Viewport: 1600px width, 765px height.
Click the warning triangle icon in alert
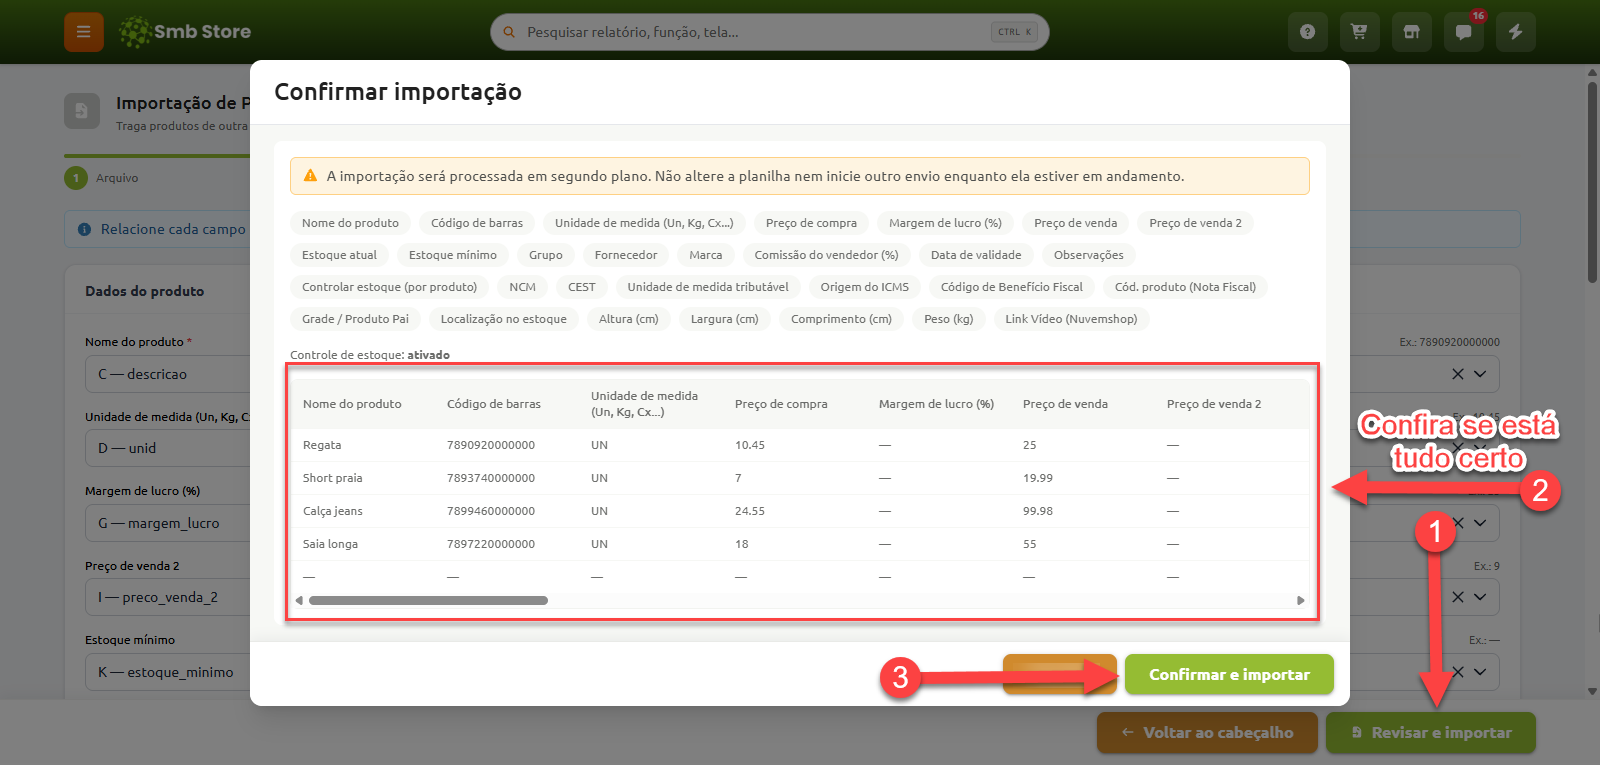point(310,175)
